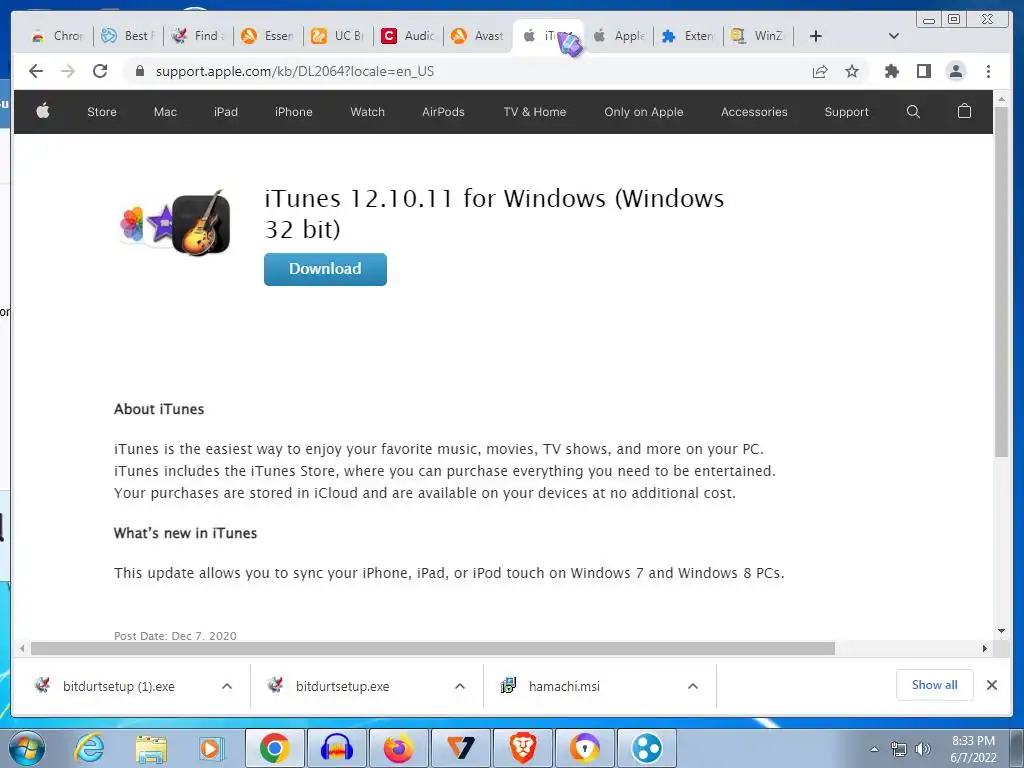The image size is (1024, 768).
Task: Click the blue Download button
Action: (325, 269)
